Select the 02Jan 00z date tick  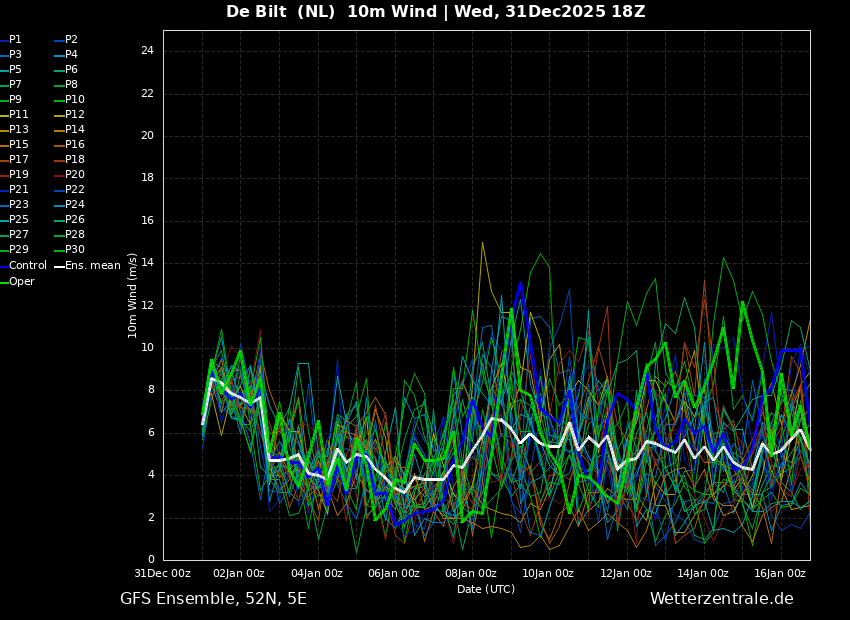(x=241, y=573)
